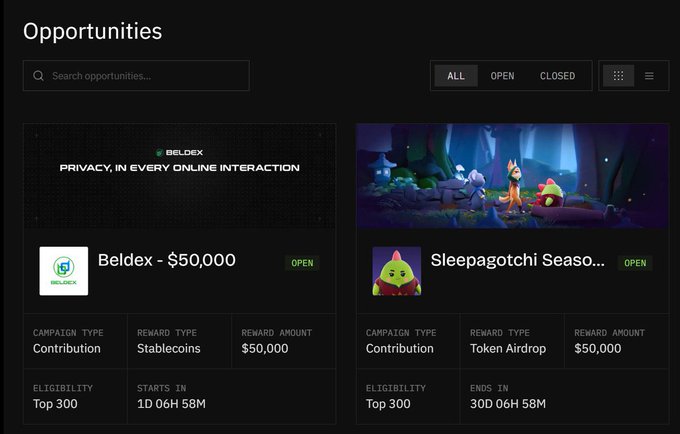
Task: Click Beldex card's $50,000 reward amount value
Action: [x=265, y=348]
